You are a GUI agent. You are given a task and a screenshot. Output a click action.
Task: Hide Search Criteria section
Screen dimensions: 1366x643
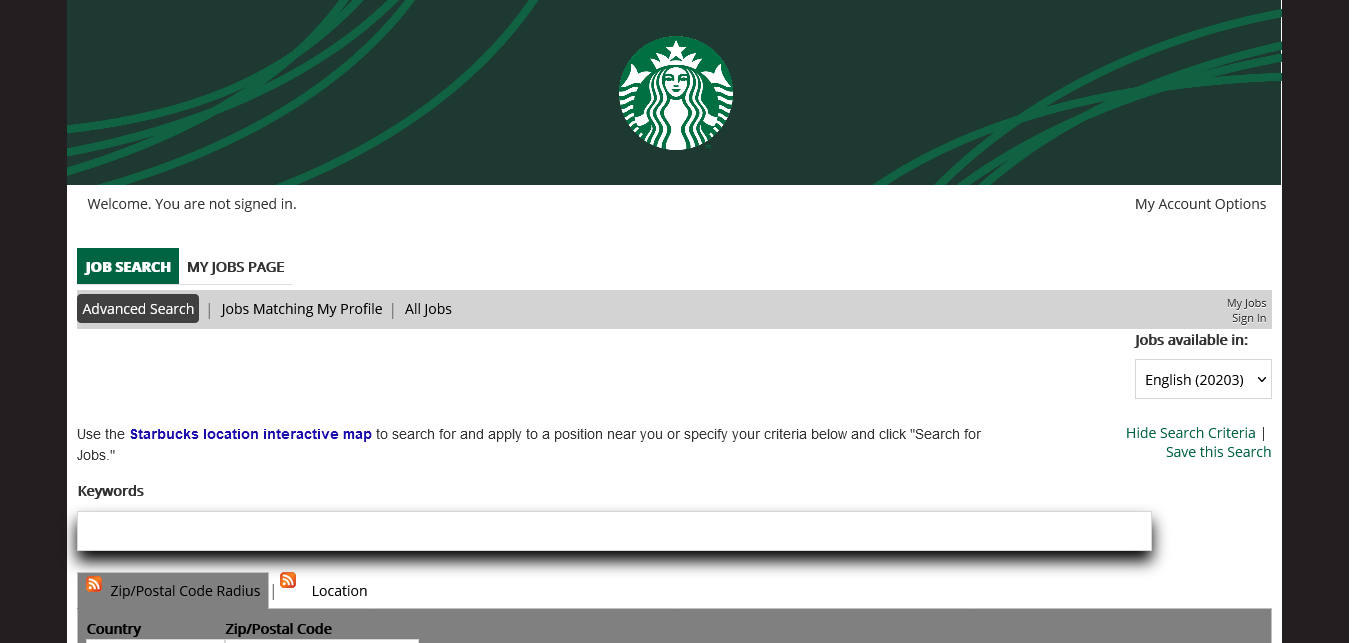[1190, 433]
